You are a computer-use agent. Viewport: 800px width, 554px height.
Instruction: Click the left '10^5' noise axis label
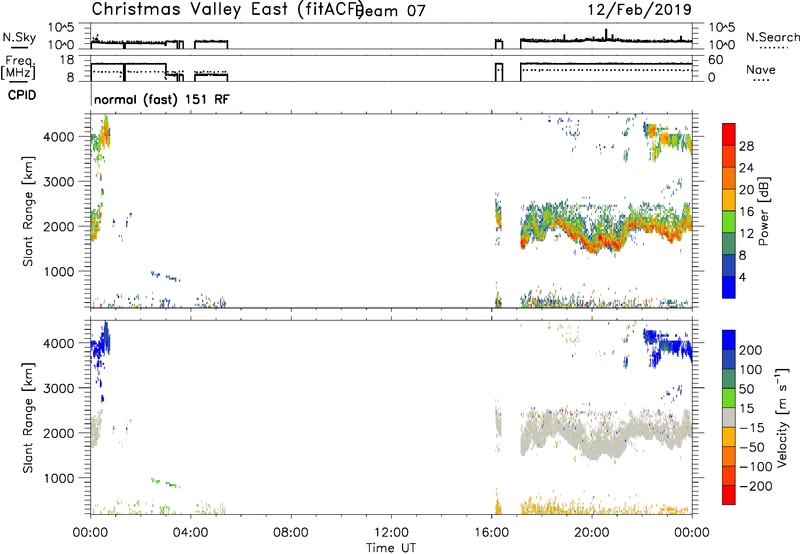(x=61, y=27)
